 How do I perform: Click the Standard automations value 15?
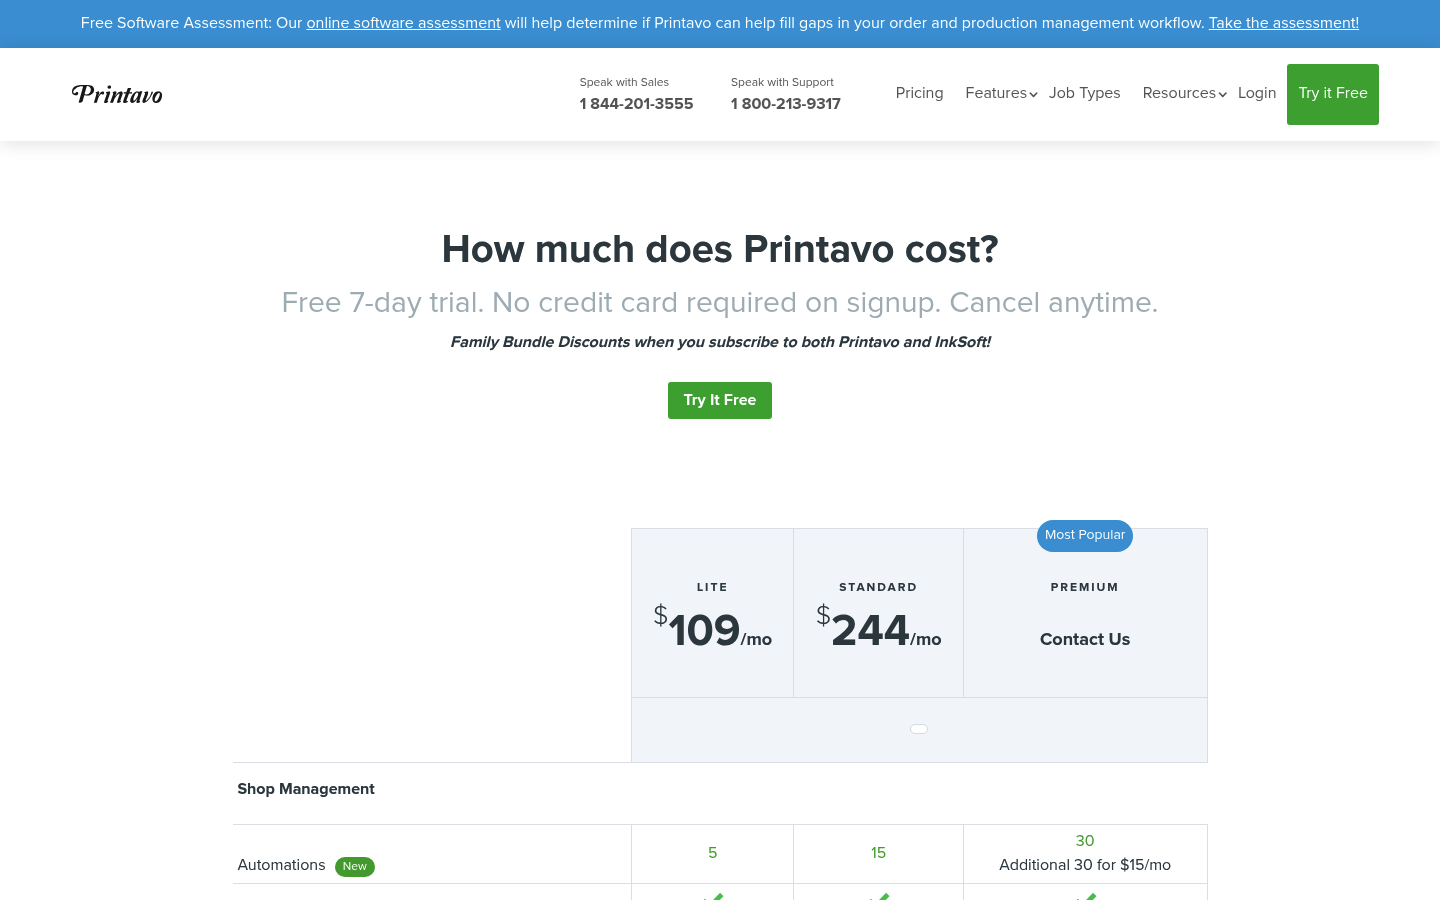point(878,853)
